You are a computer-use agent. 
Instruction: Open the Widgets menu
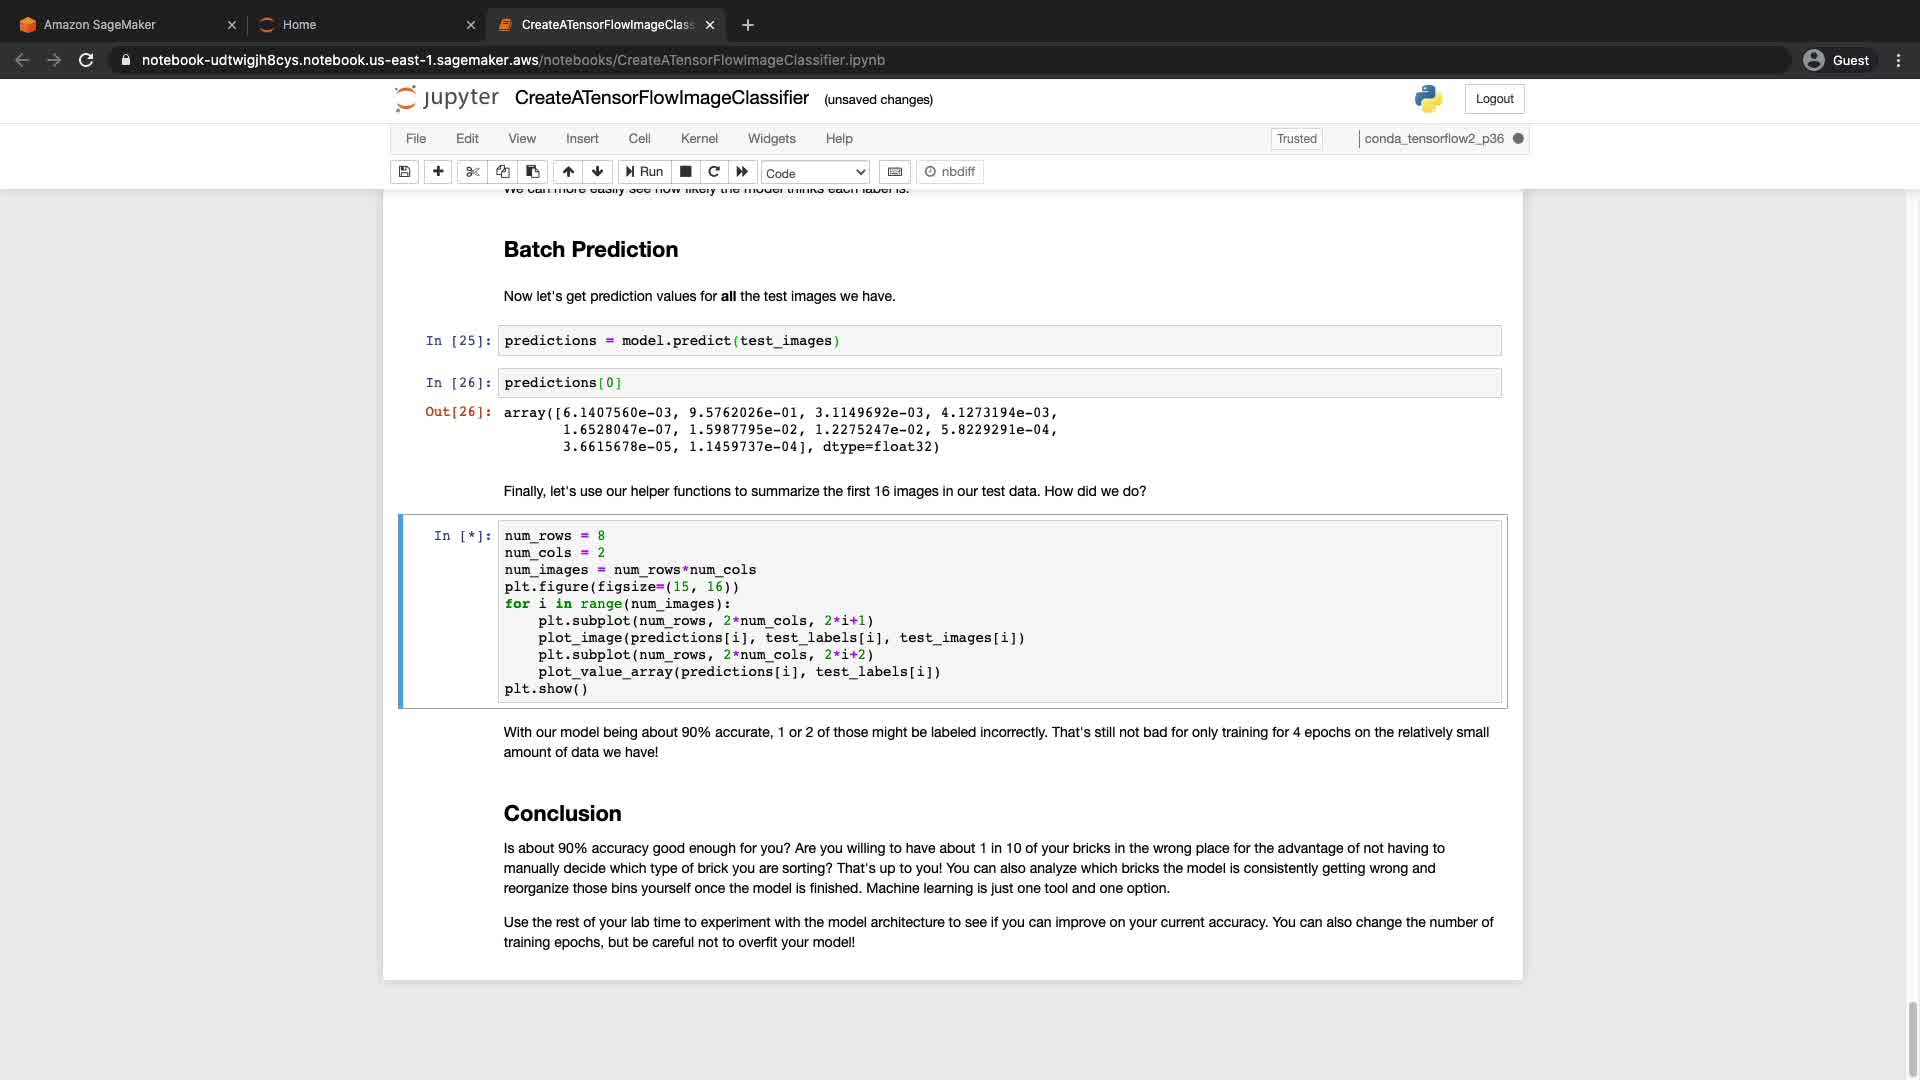click(x=771, y=139)
